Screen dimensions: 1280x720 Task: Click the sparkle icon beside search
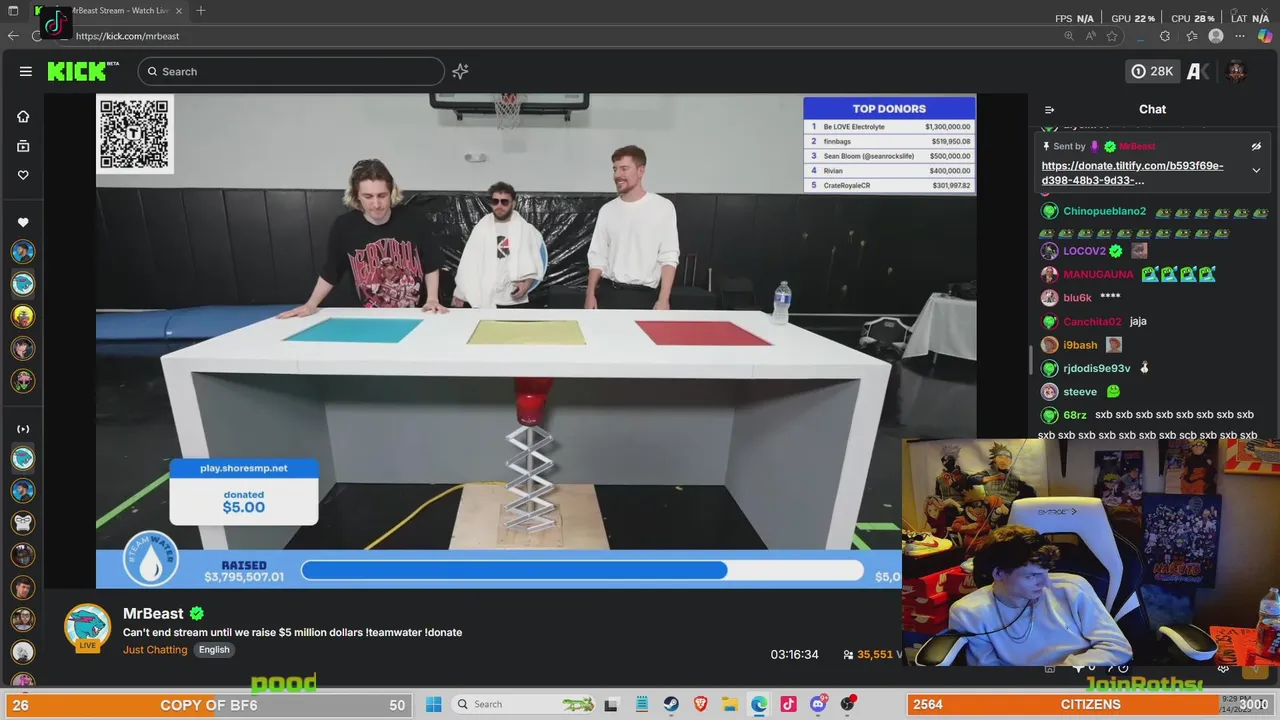tap(460, 71)
